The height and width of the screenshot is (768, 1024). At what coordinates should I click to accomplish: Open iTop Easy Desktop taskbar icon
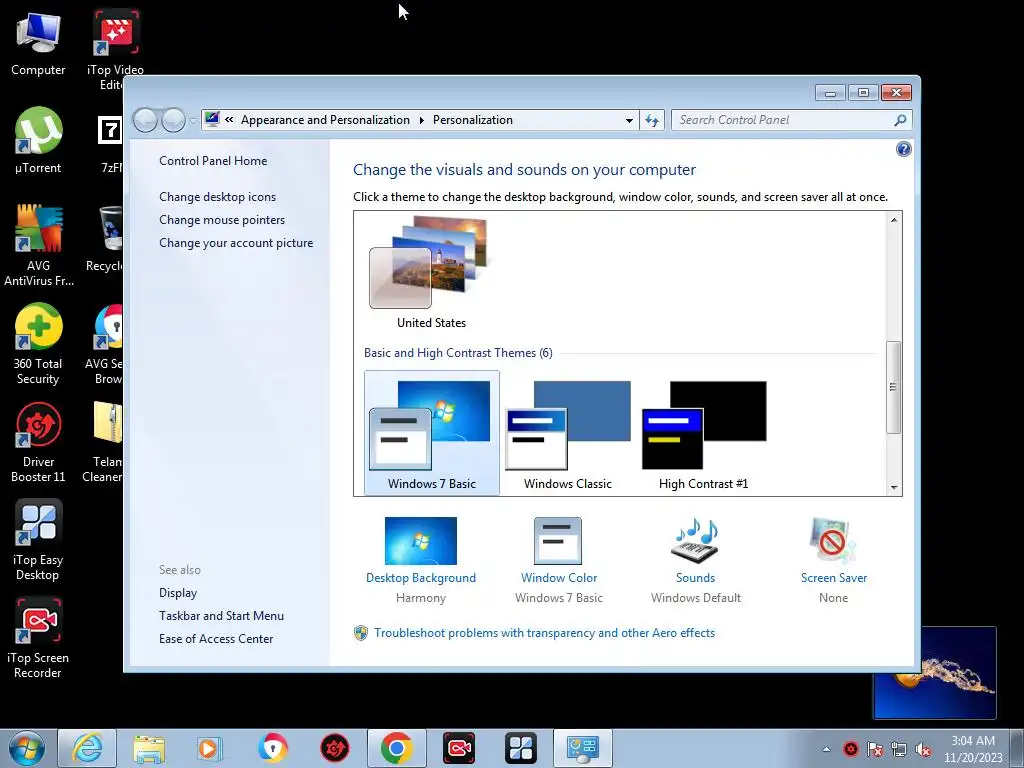(520, 748)
